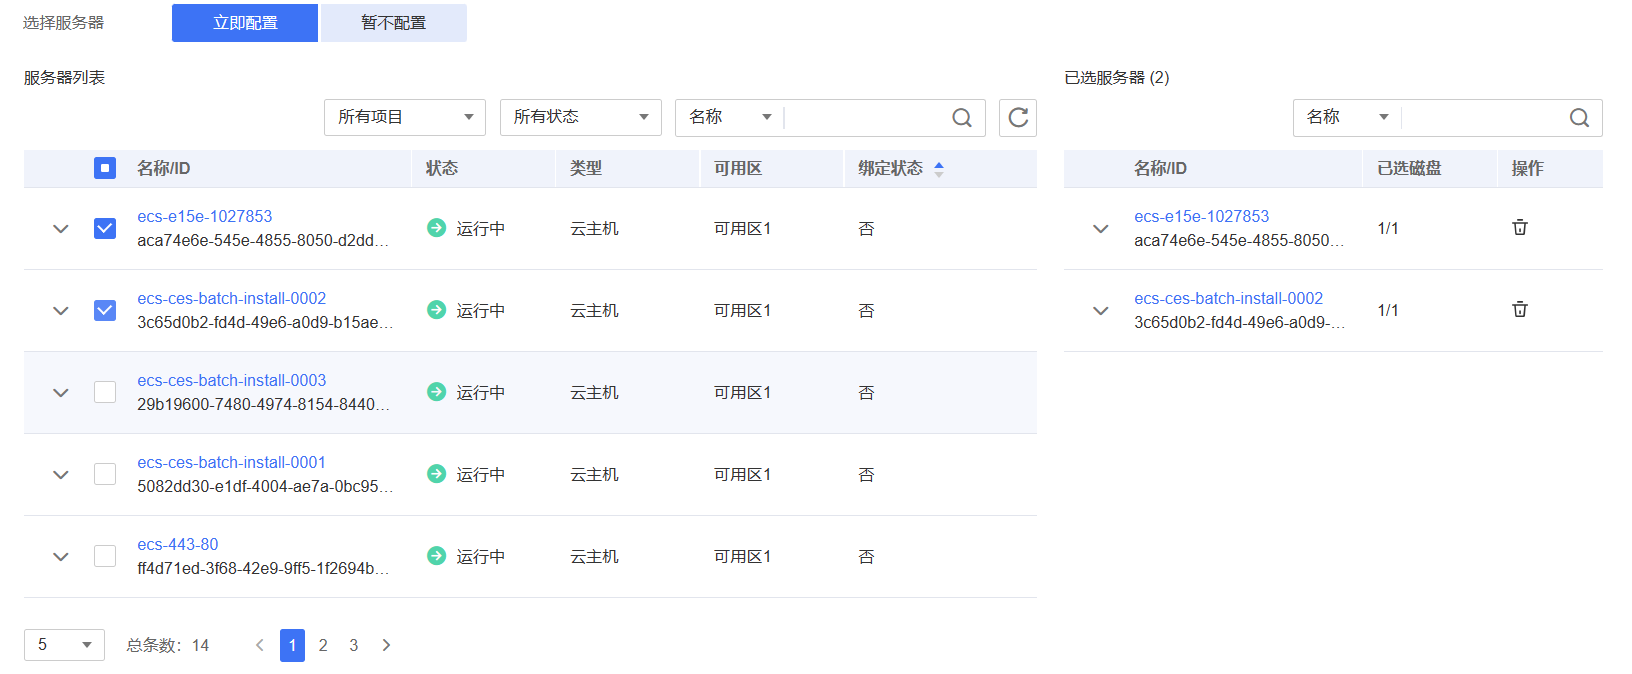Open the 所有项目 project dropdown
Screen dimensions: 1632x674
pyautogui.click(x=405, y=118)
